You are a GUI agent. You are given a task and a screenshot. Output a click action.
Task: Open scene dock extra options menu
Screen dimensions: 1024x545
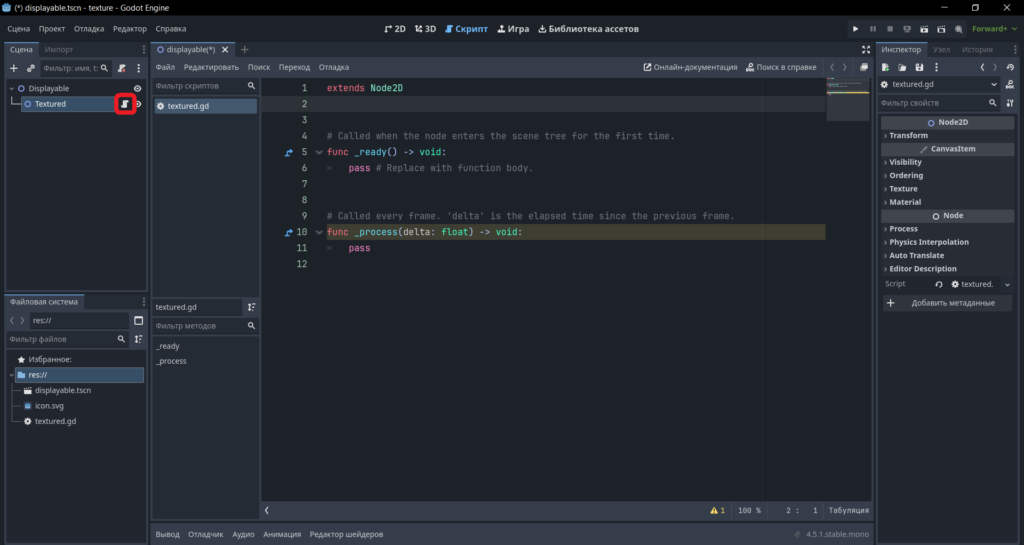click(x=138, y=68)
